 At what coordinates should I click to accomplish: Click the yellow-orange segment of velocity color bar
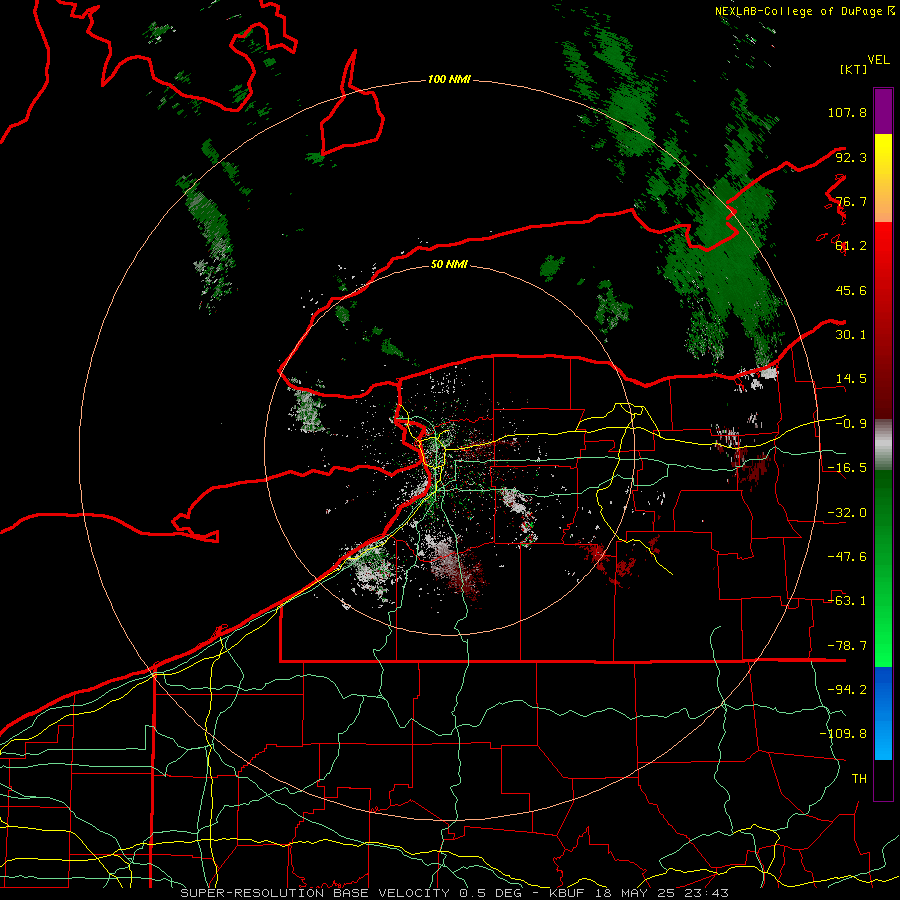883,178
